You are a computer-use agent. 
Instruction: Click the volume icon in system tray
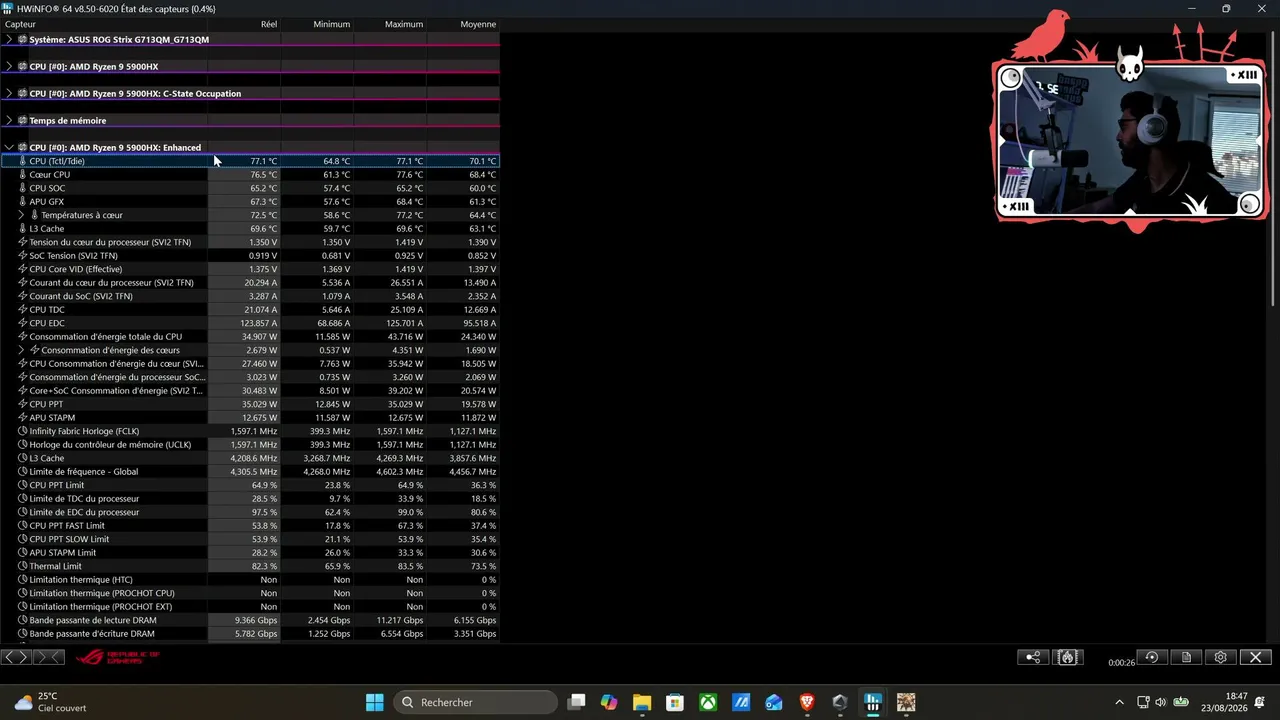(x=1162, y=702)
